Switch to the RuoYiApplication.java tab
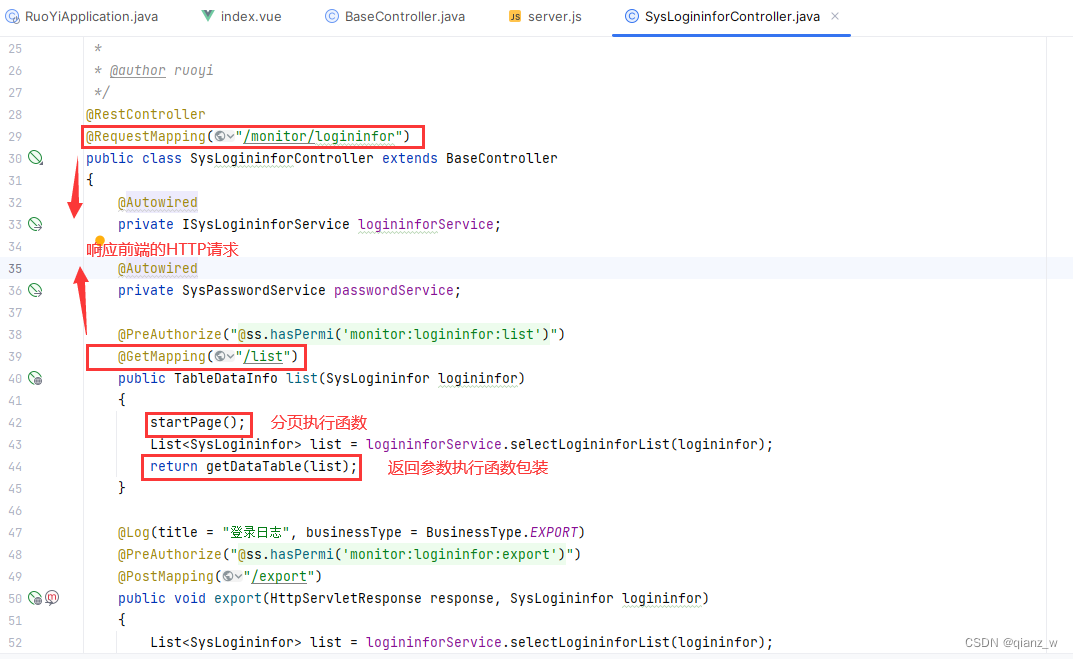 click(x=82, y=16)
